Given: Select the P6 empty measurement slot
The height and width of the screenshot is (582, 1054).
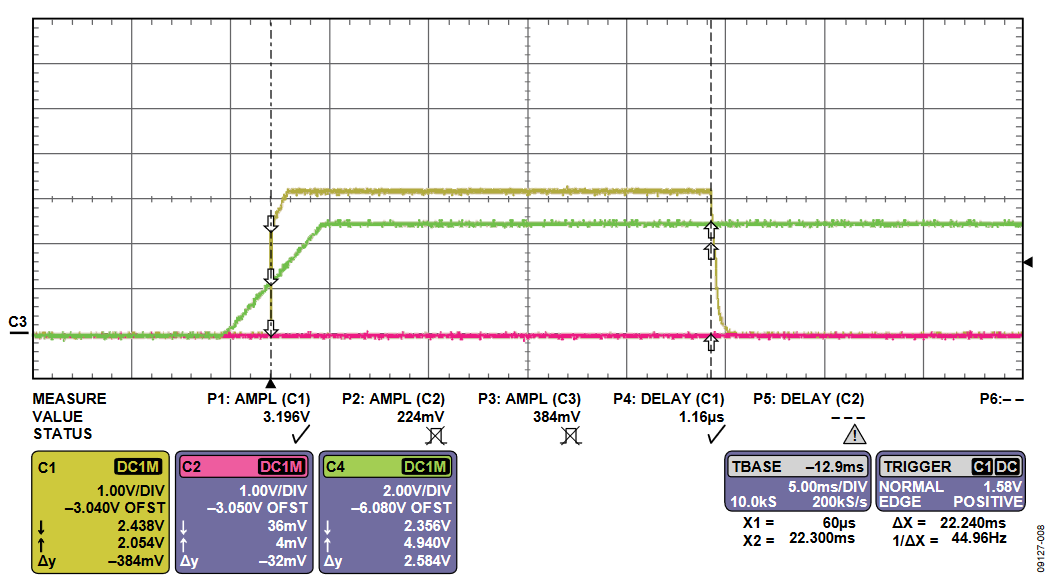Looking at the screenshot, I should coord(1002,398).
